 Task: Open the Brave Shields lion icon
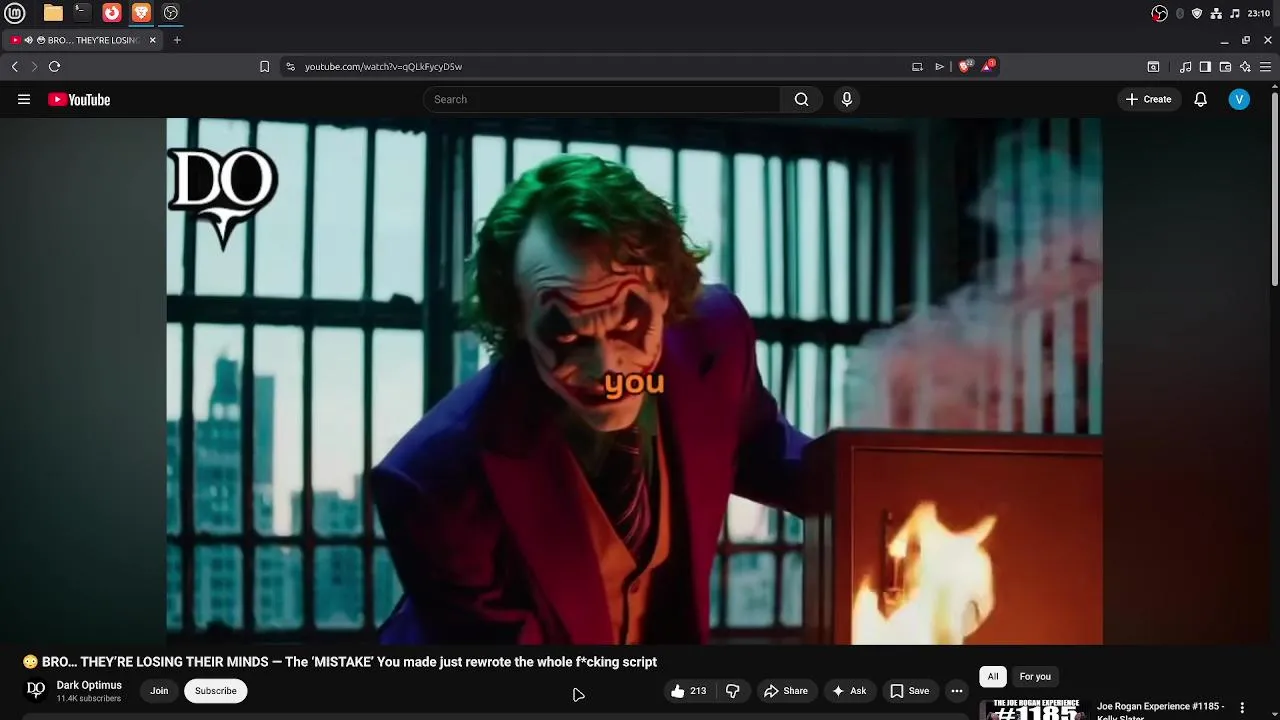tap(965, 66)
